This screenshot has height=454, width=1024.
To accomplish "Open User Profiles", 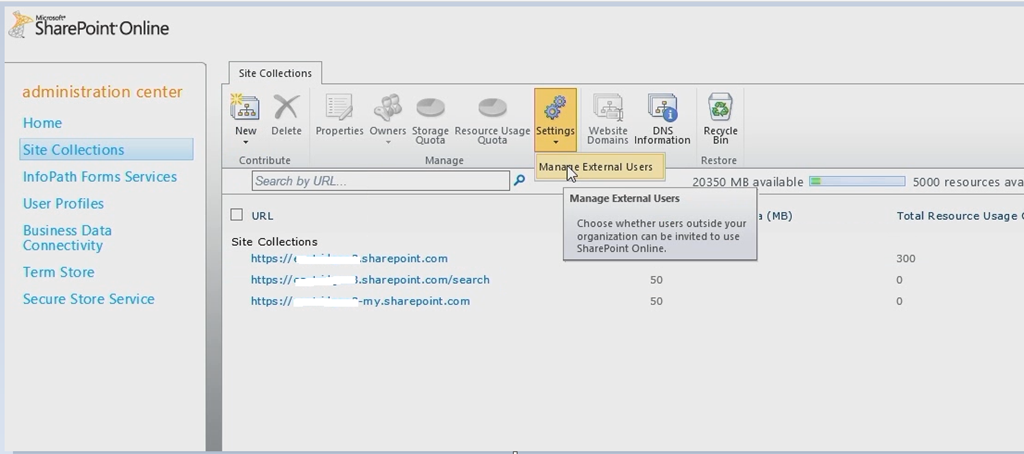I will pos(63,203).
